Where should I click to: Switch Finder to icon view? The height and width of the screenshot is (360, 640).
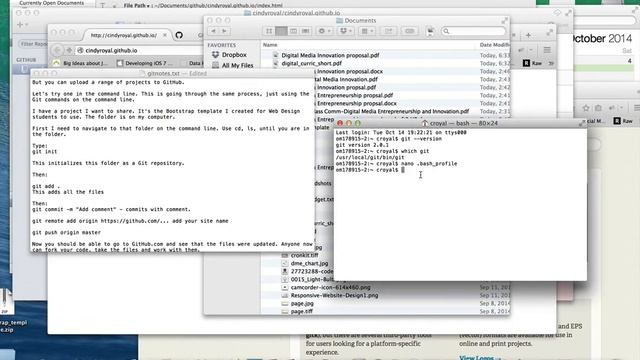[x=269, y=31]
